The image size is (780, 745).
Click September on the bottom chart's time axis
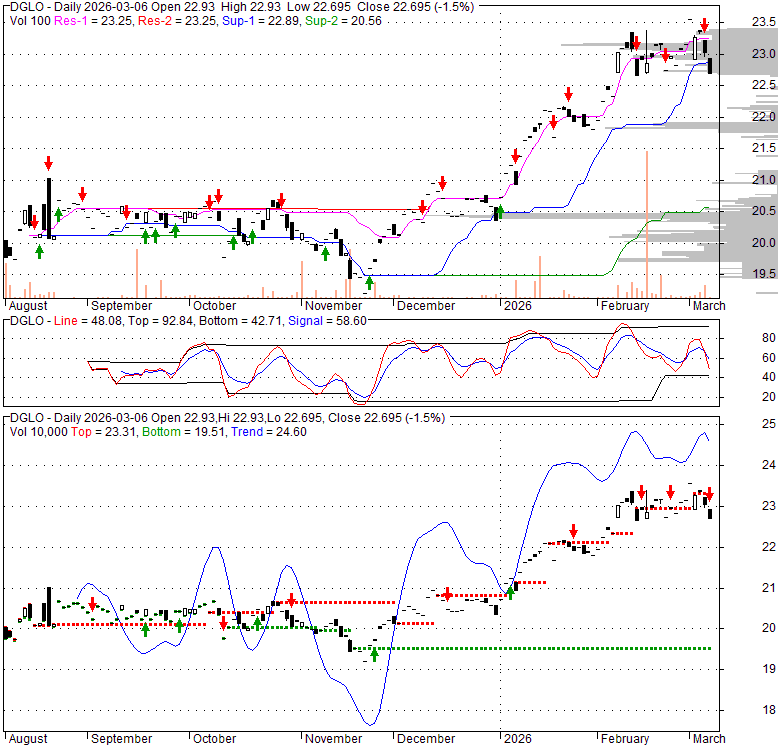click(119, 739)
